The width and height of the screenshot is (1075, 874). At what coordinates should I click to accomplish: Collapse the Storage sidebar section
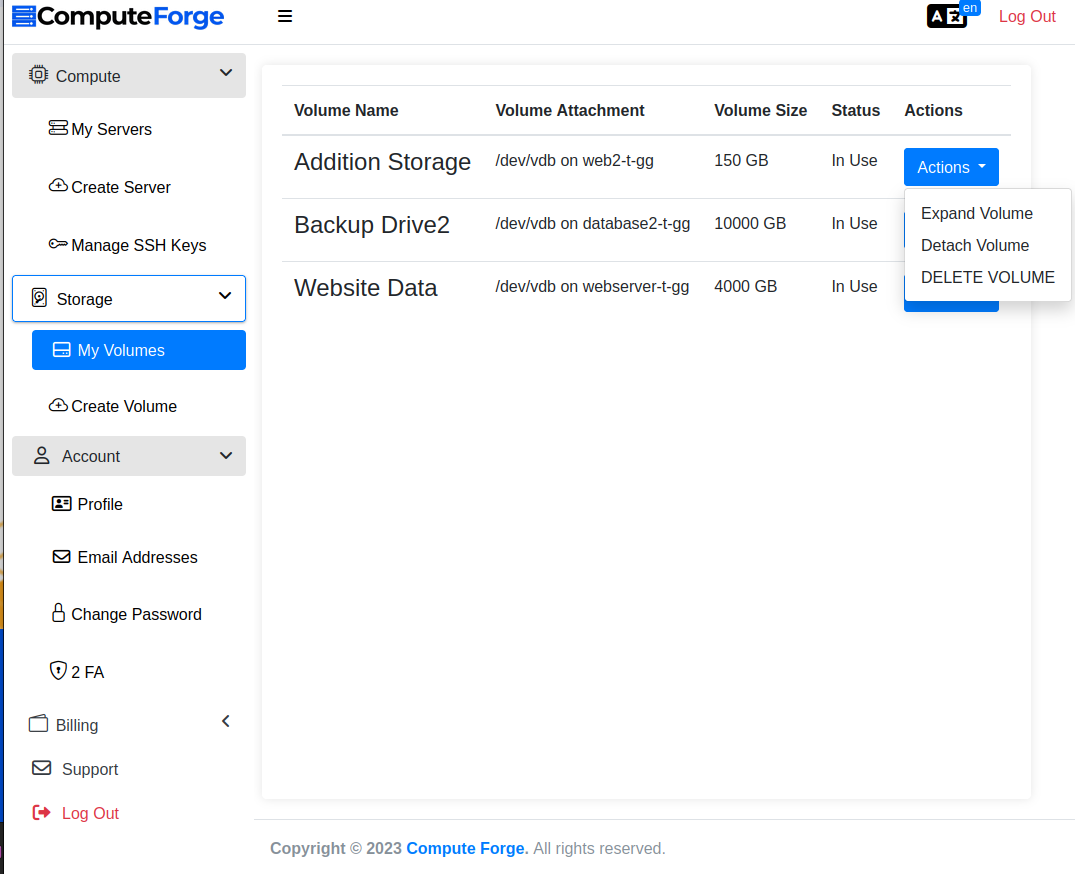(x=225, y=297)
